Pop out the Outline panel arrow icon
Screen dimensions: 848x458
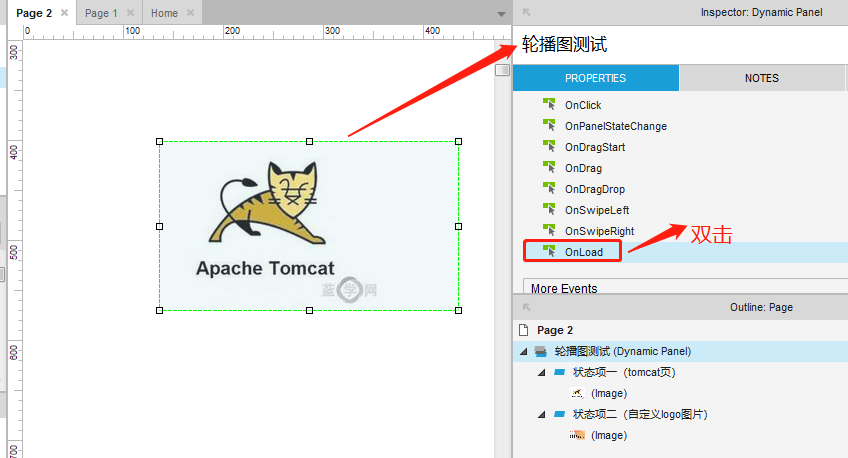[x=526, y=307]
